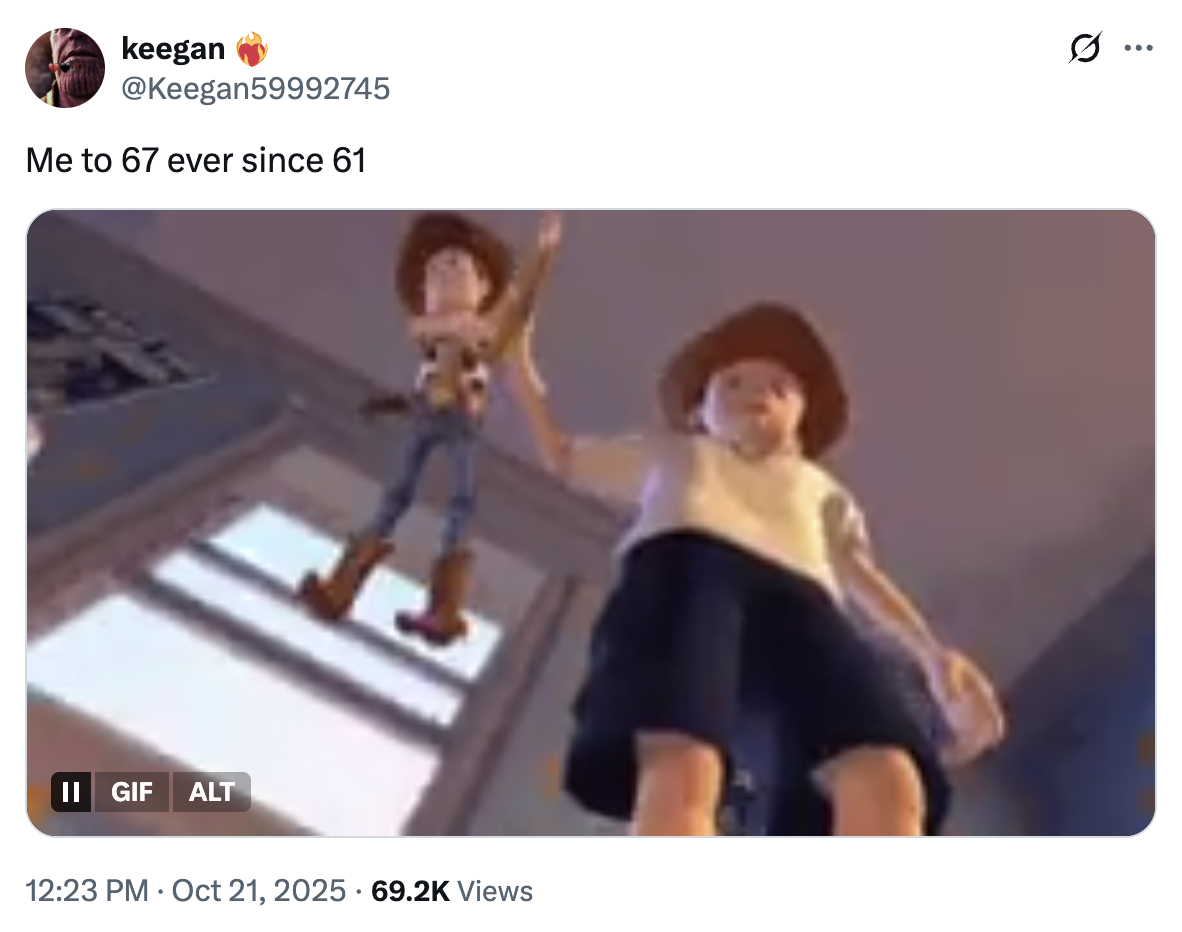
Task: Click the word Views
Action: click(x=495, y=891)
